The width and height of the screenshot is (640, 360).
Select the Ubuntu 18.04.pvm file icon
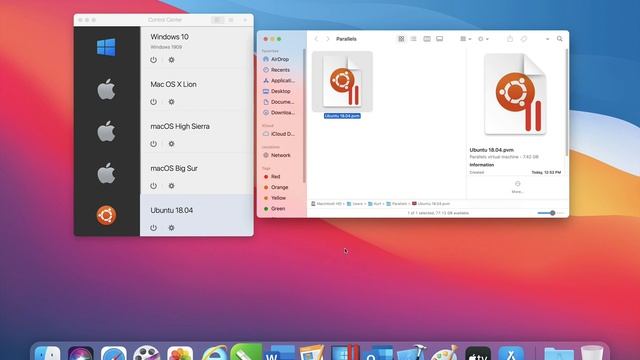[342, 81]
